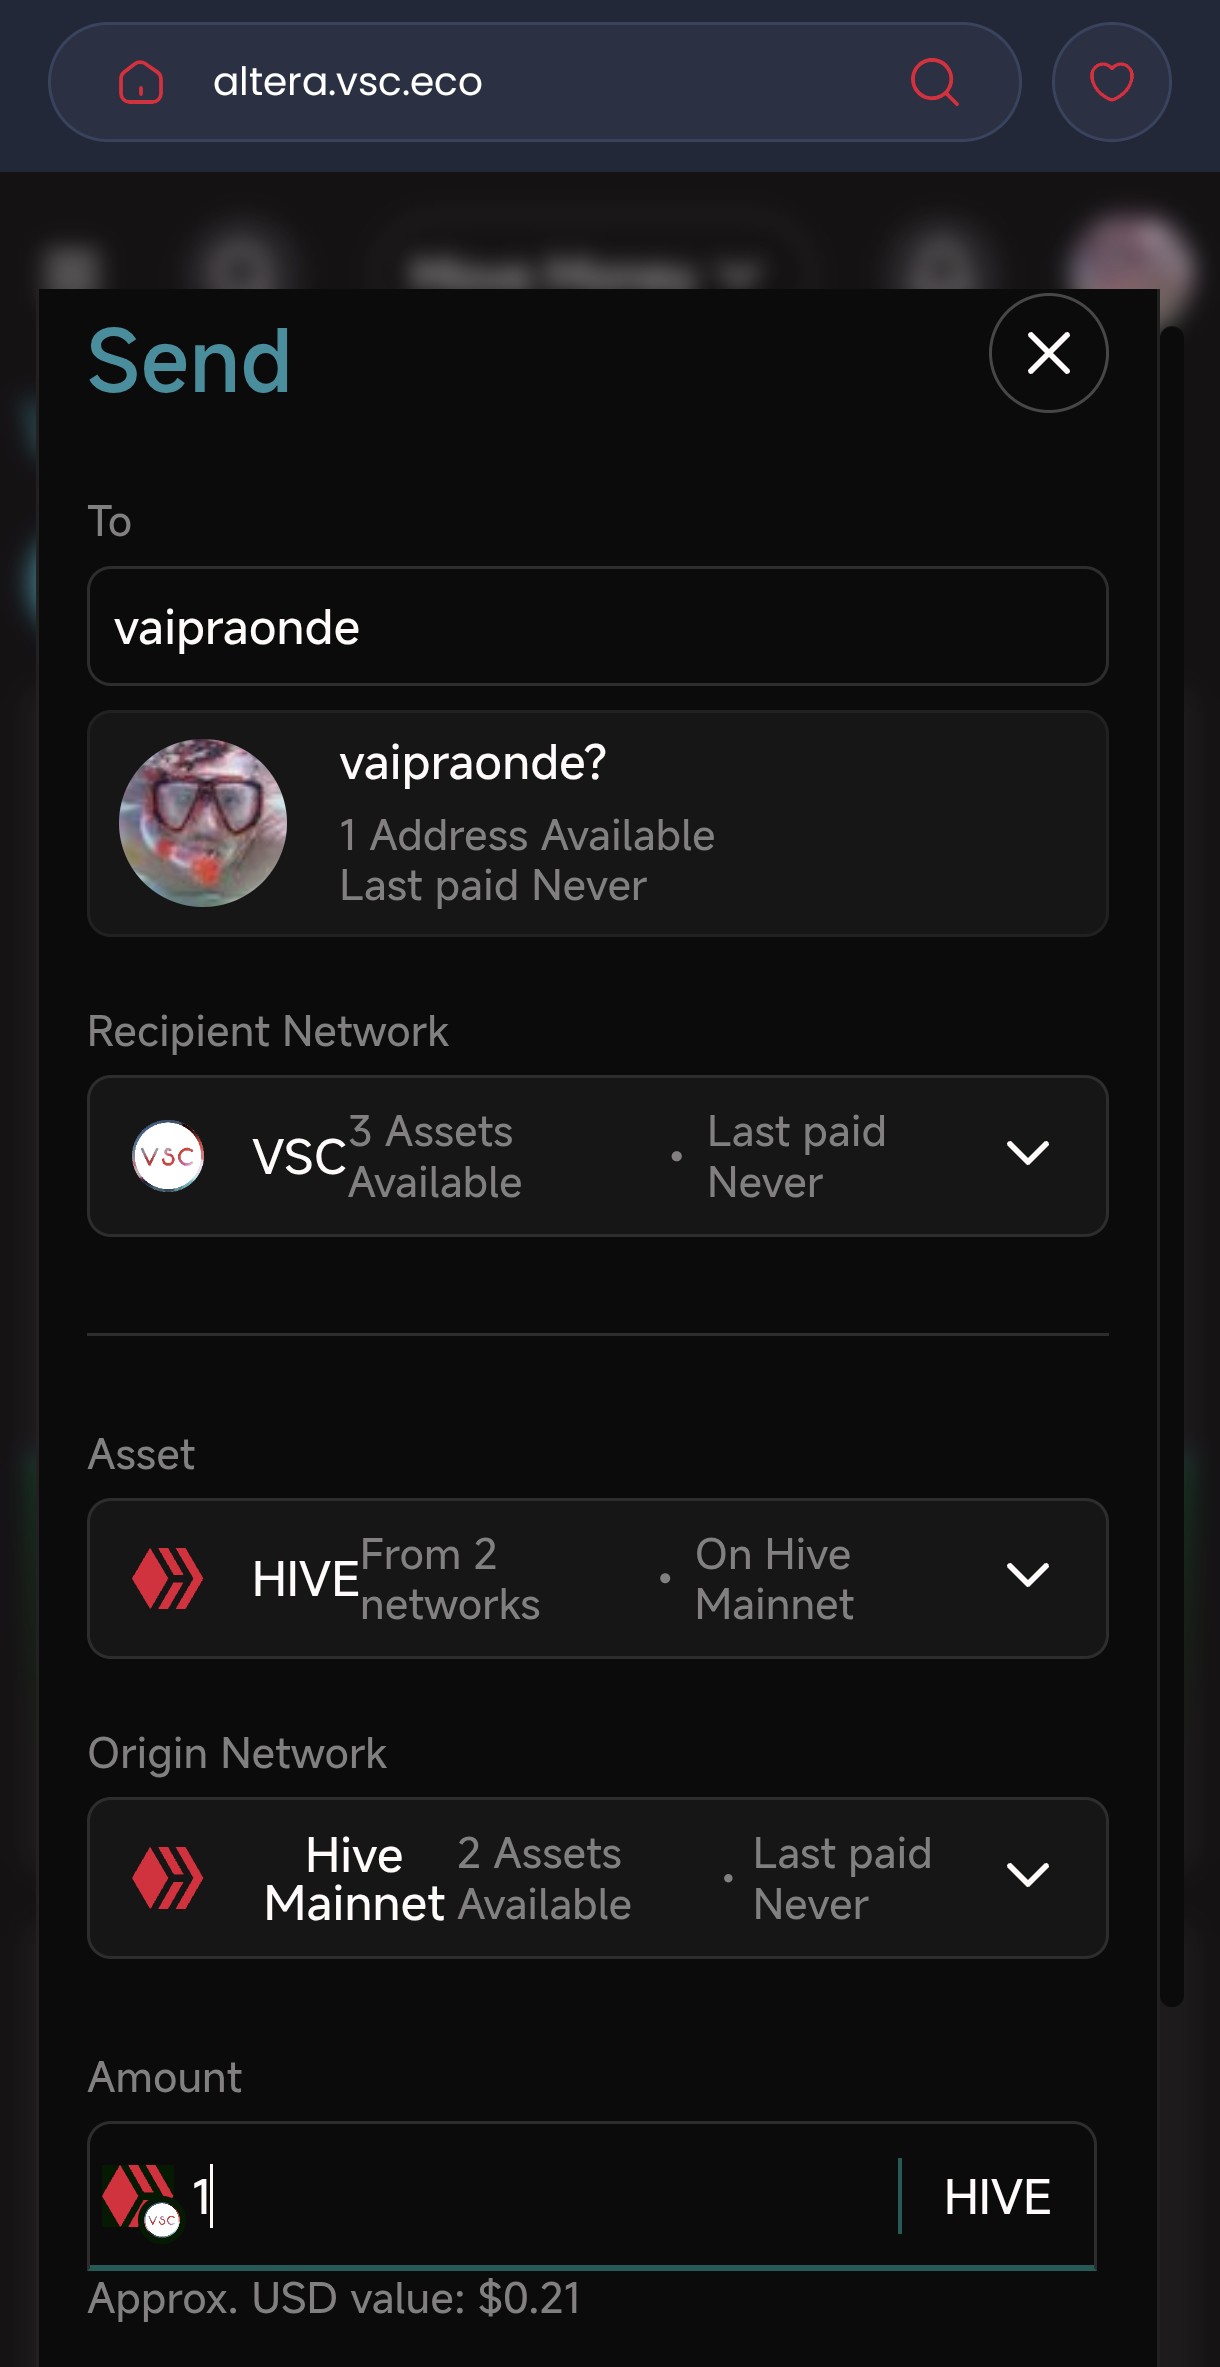This screenshot has height=2367, width=1220.
Task: Click the vaipraonde profile avatar
Action: click(x=203, y=823)
